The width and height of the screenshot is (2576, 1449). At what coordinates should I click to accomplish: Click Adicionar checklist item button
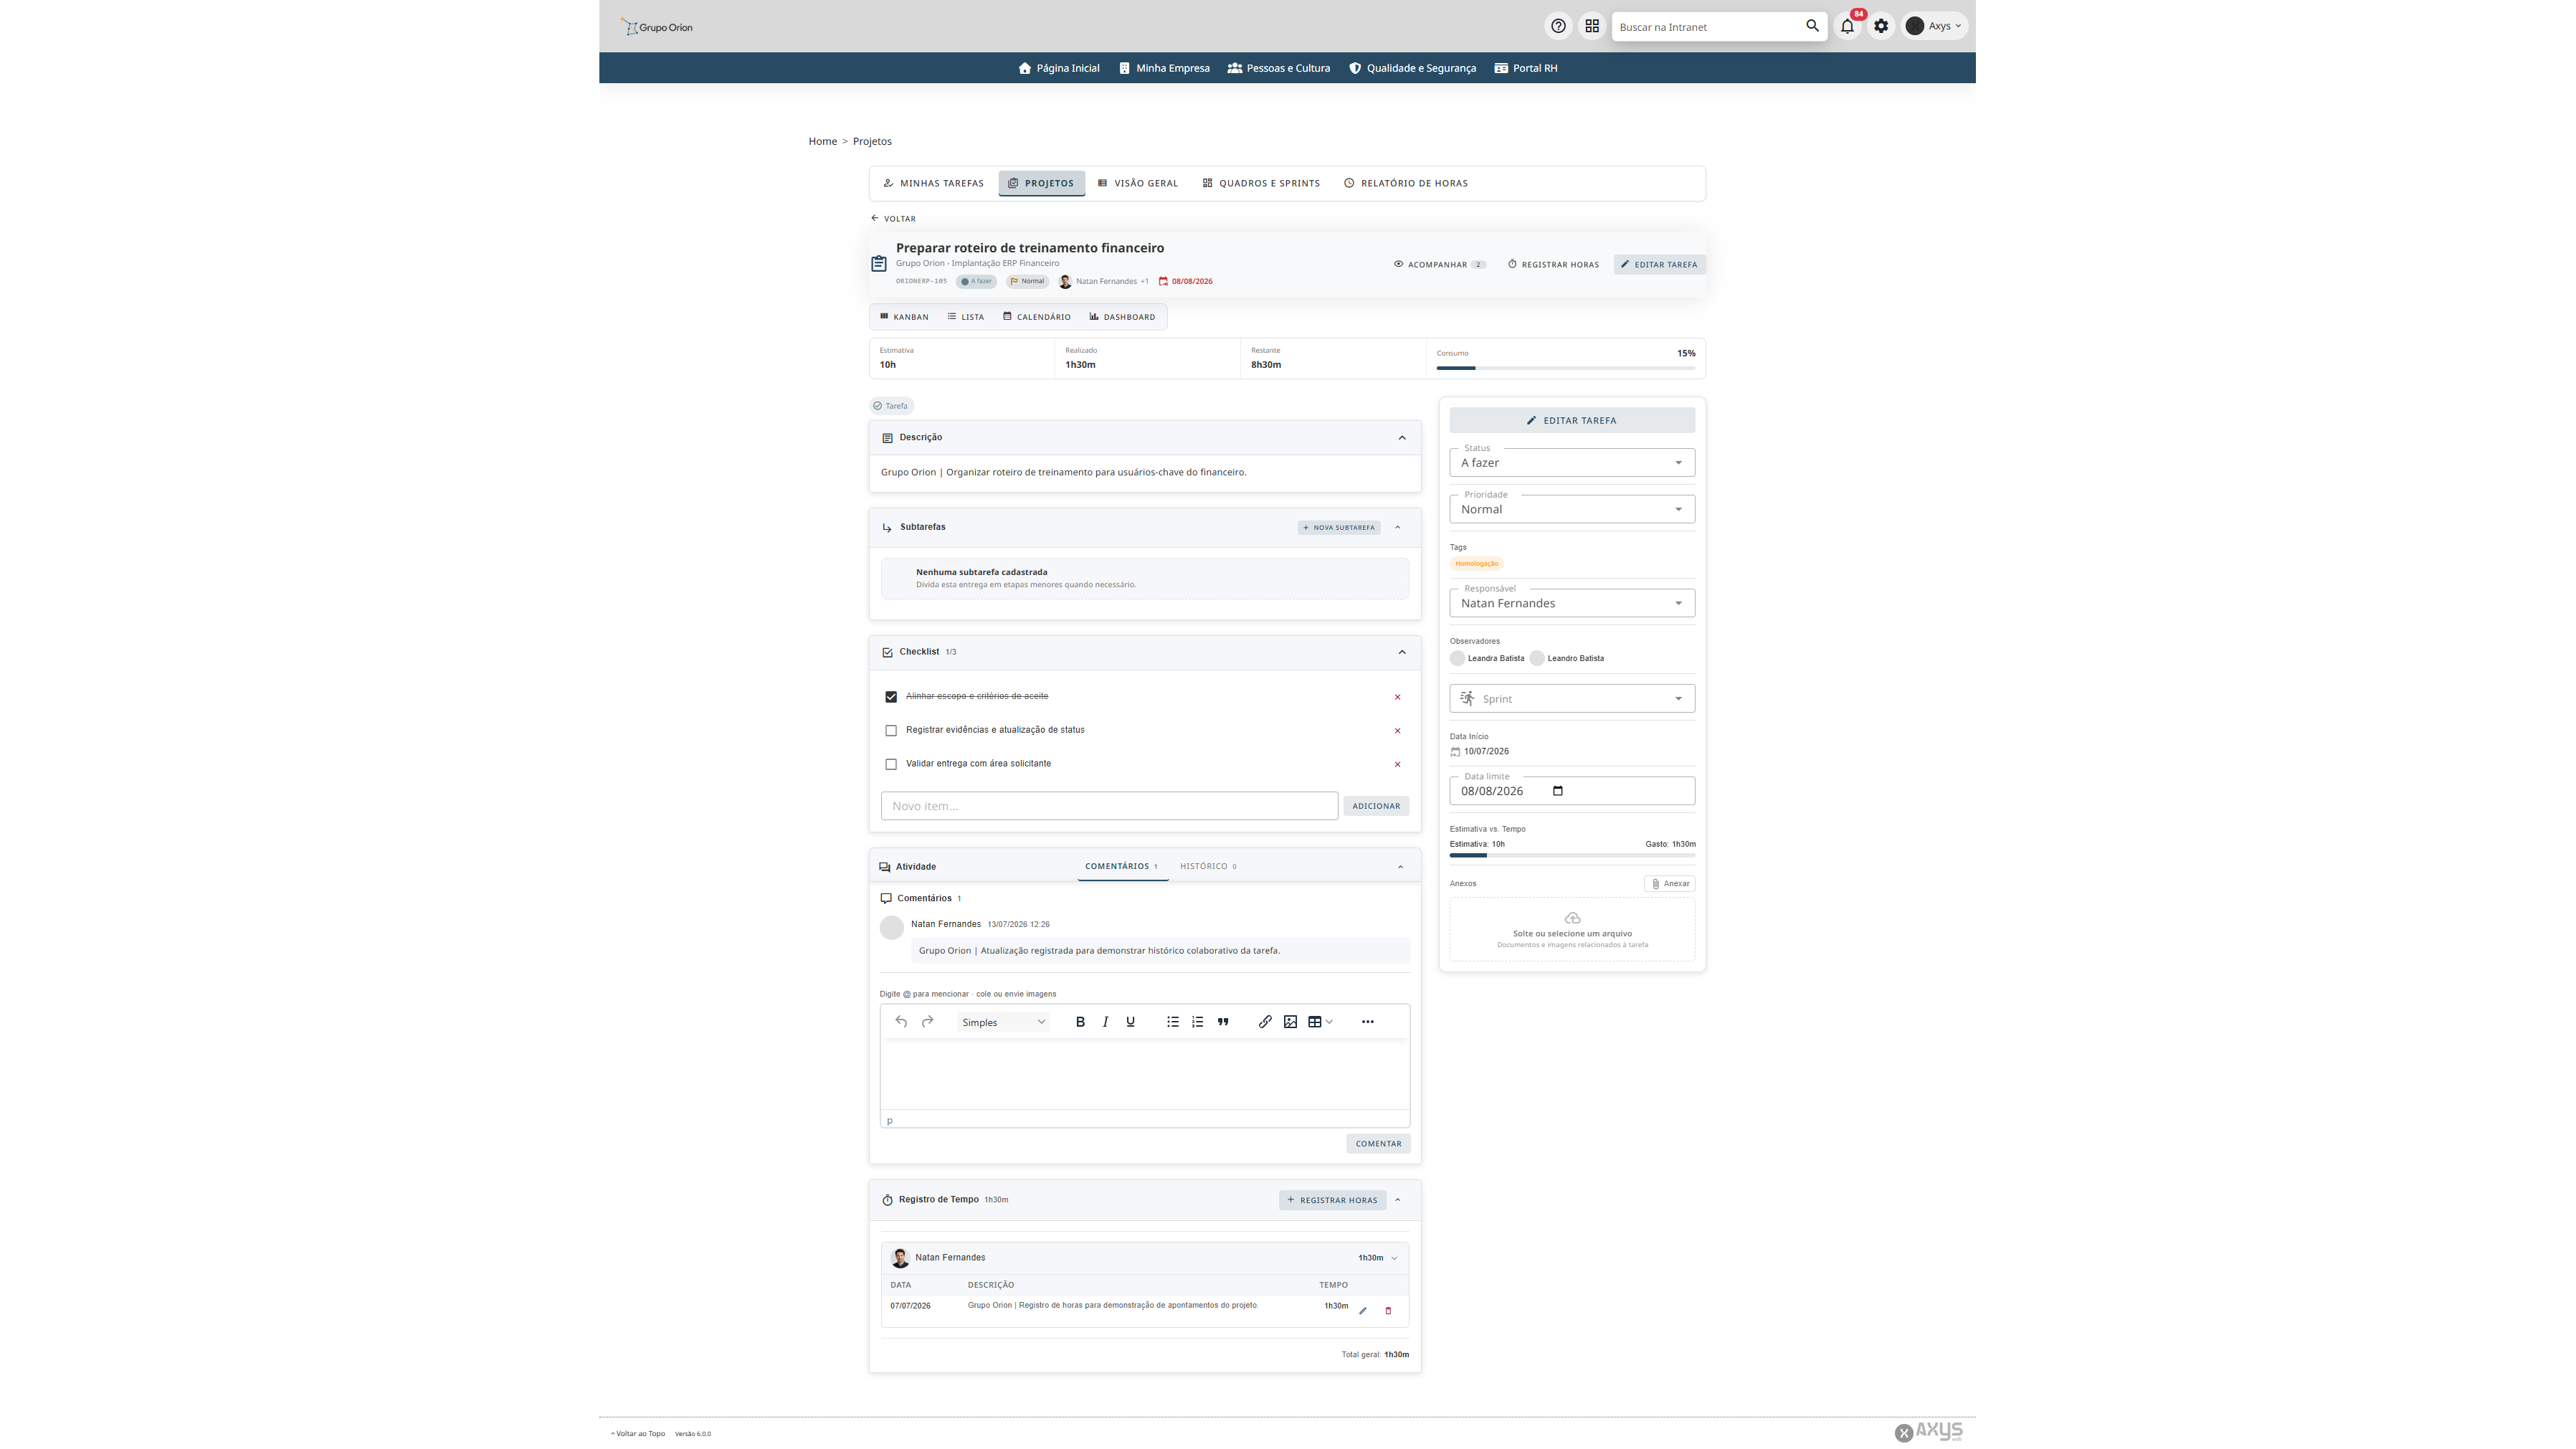(x=1376, y=806)
